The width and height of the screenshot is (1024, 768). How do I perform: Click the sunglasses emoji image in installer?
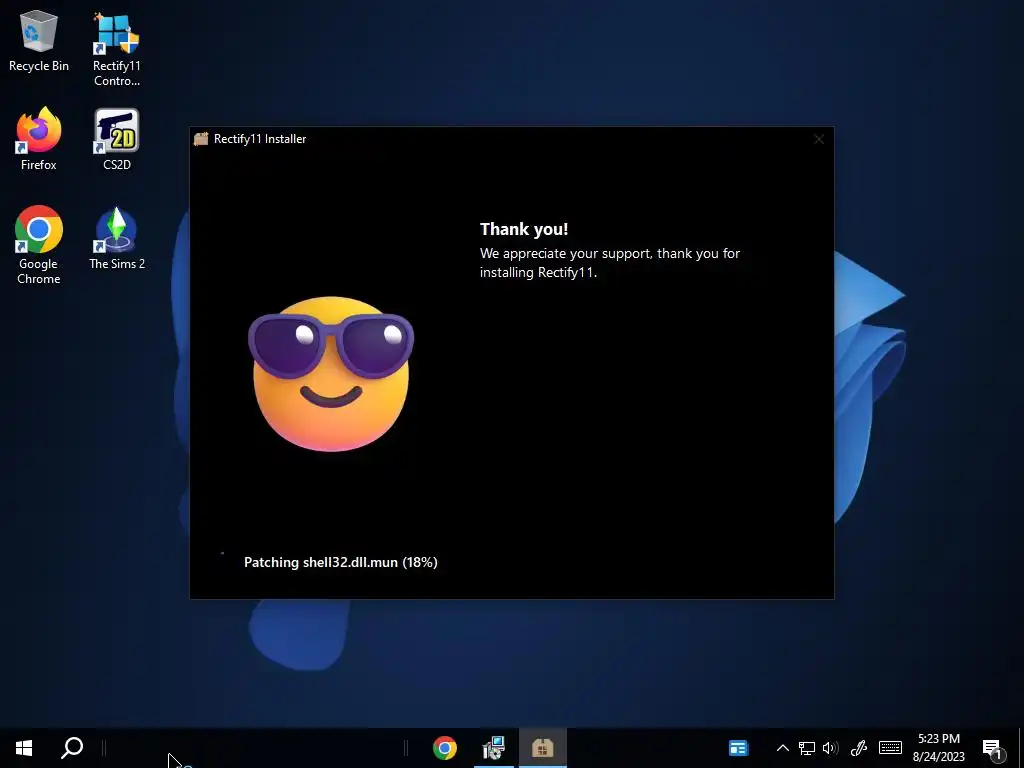(x=331, y=373)
